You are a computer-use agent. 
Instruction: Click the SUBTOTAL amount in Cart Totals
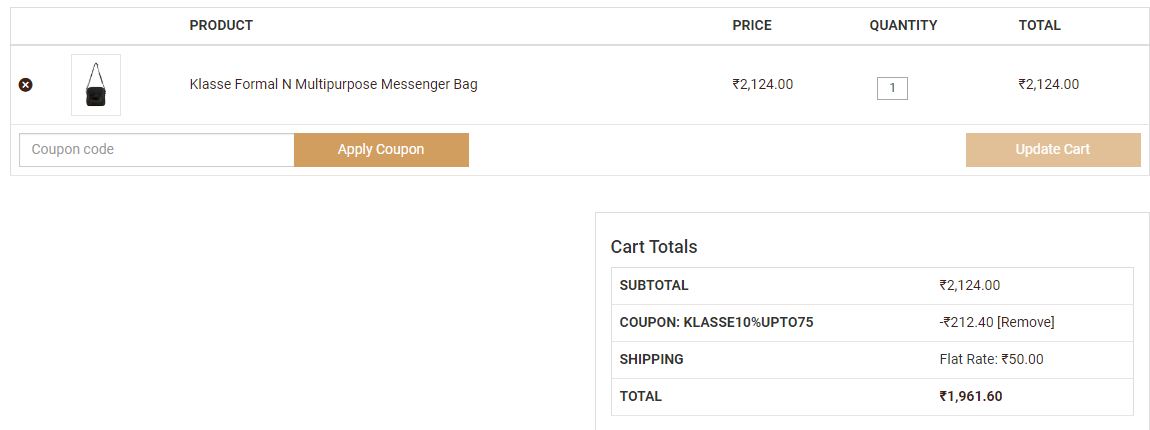click(x=969, y=285)
